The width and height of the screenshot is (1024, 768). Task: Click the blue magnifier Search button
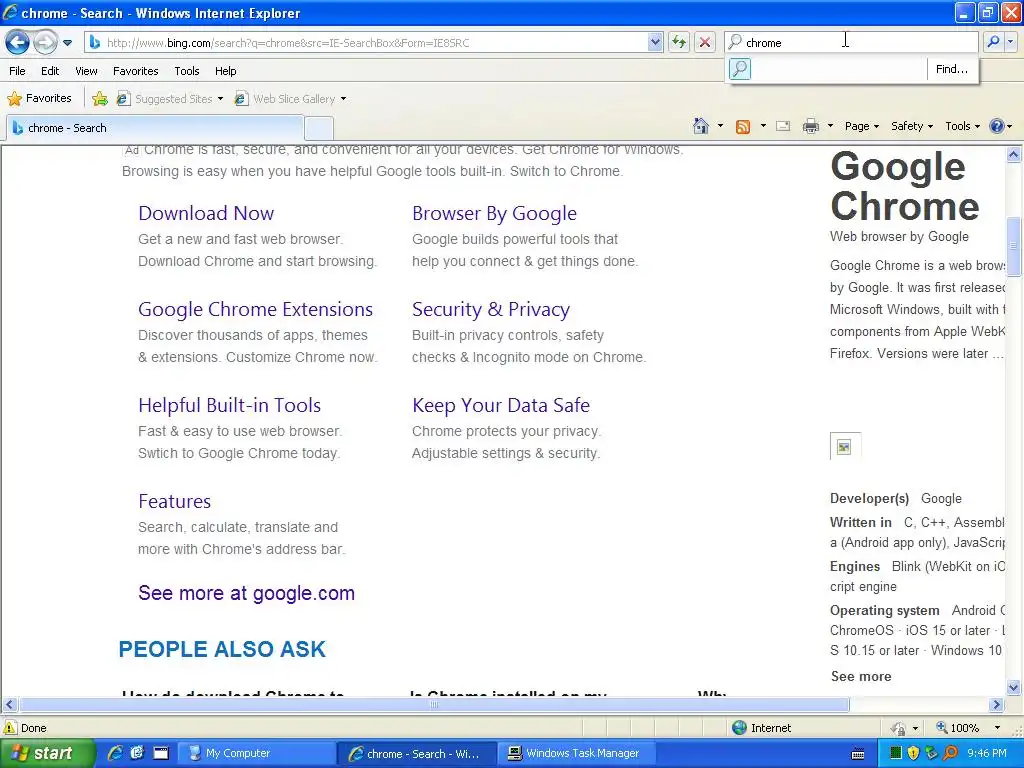994,42
